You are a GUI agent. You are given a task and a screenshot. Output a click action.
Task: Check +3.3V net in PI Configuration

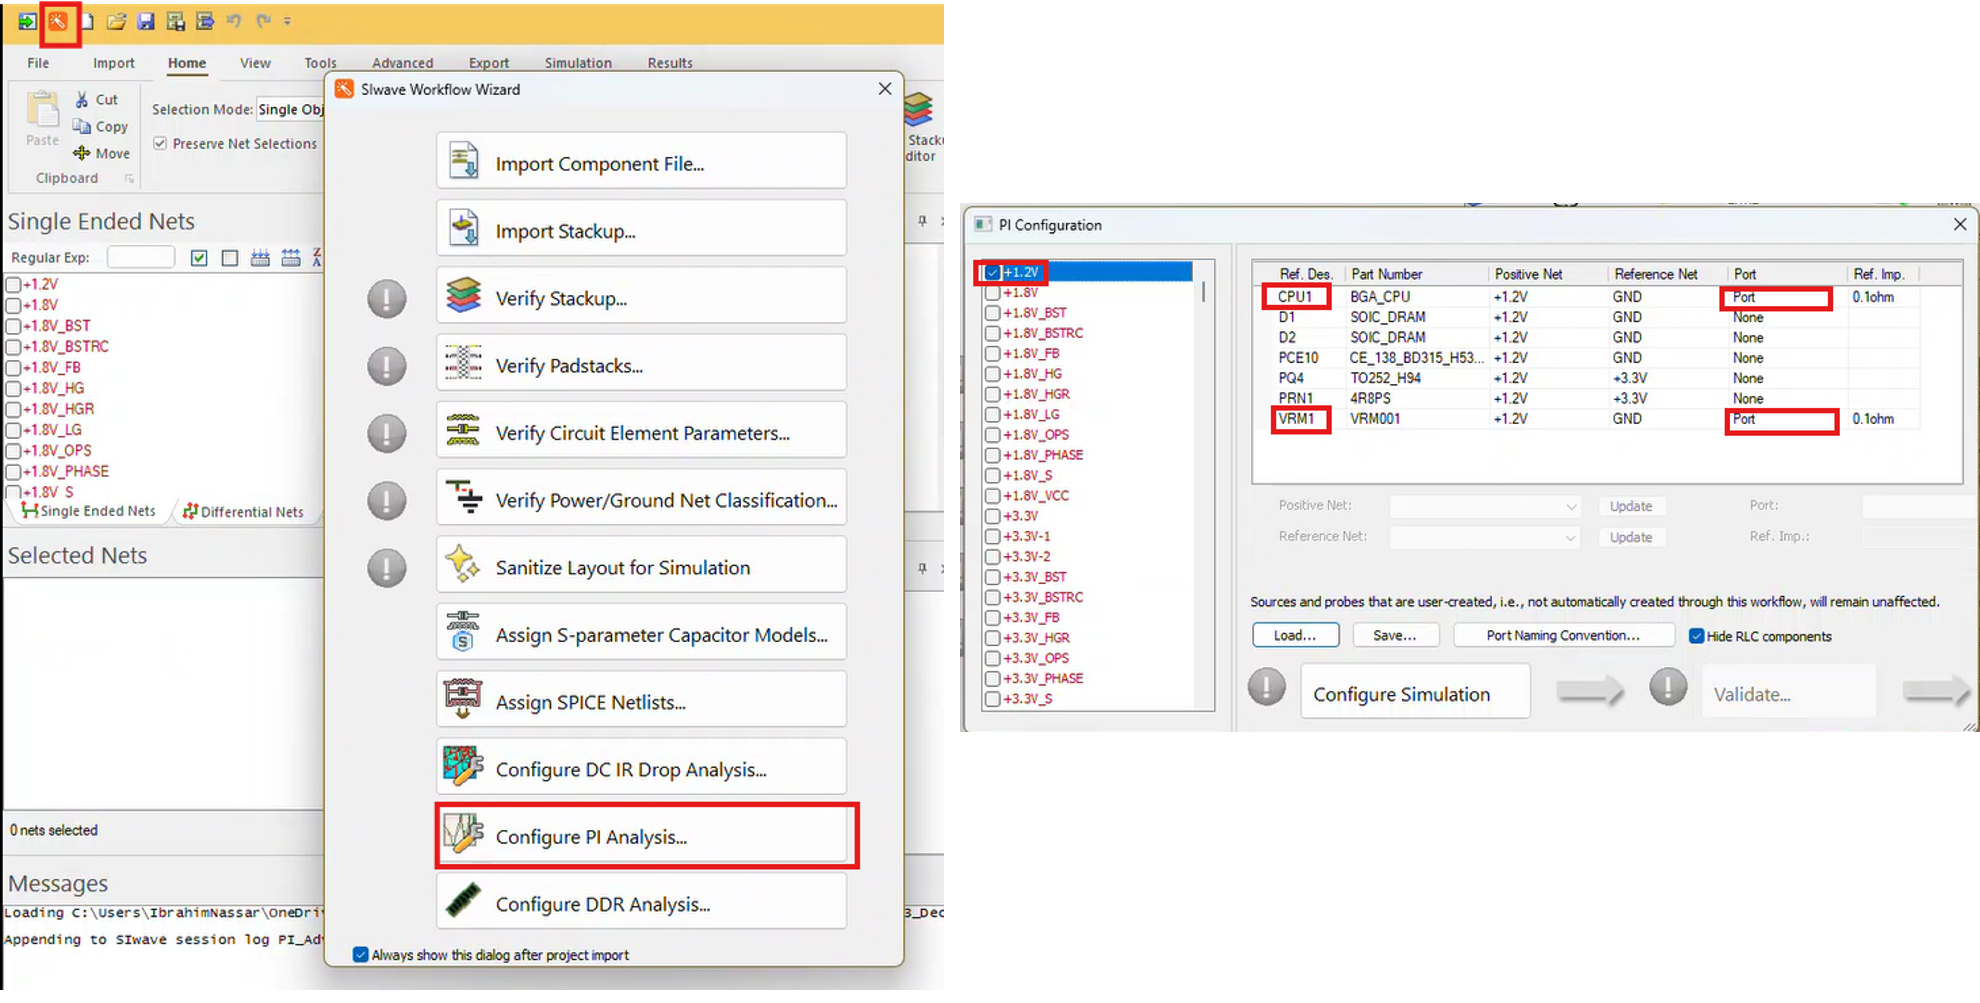tap(992, 516)
